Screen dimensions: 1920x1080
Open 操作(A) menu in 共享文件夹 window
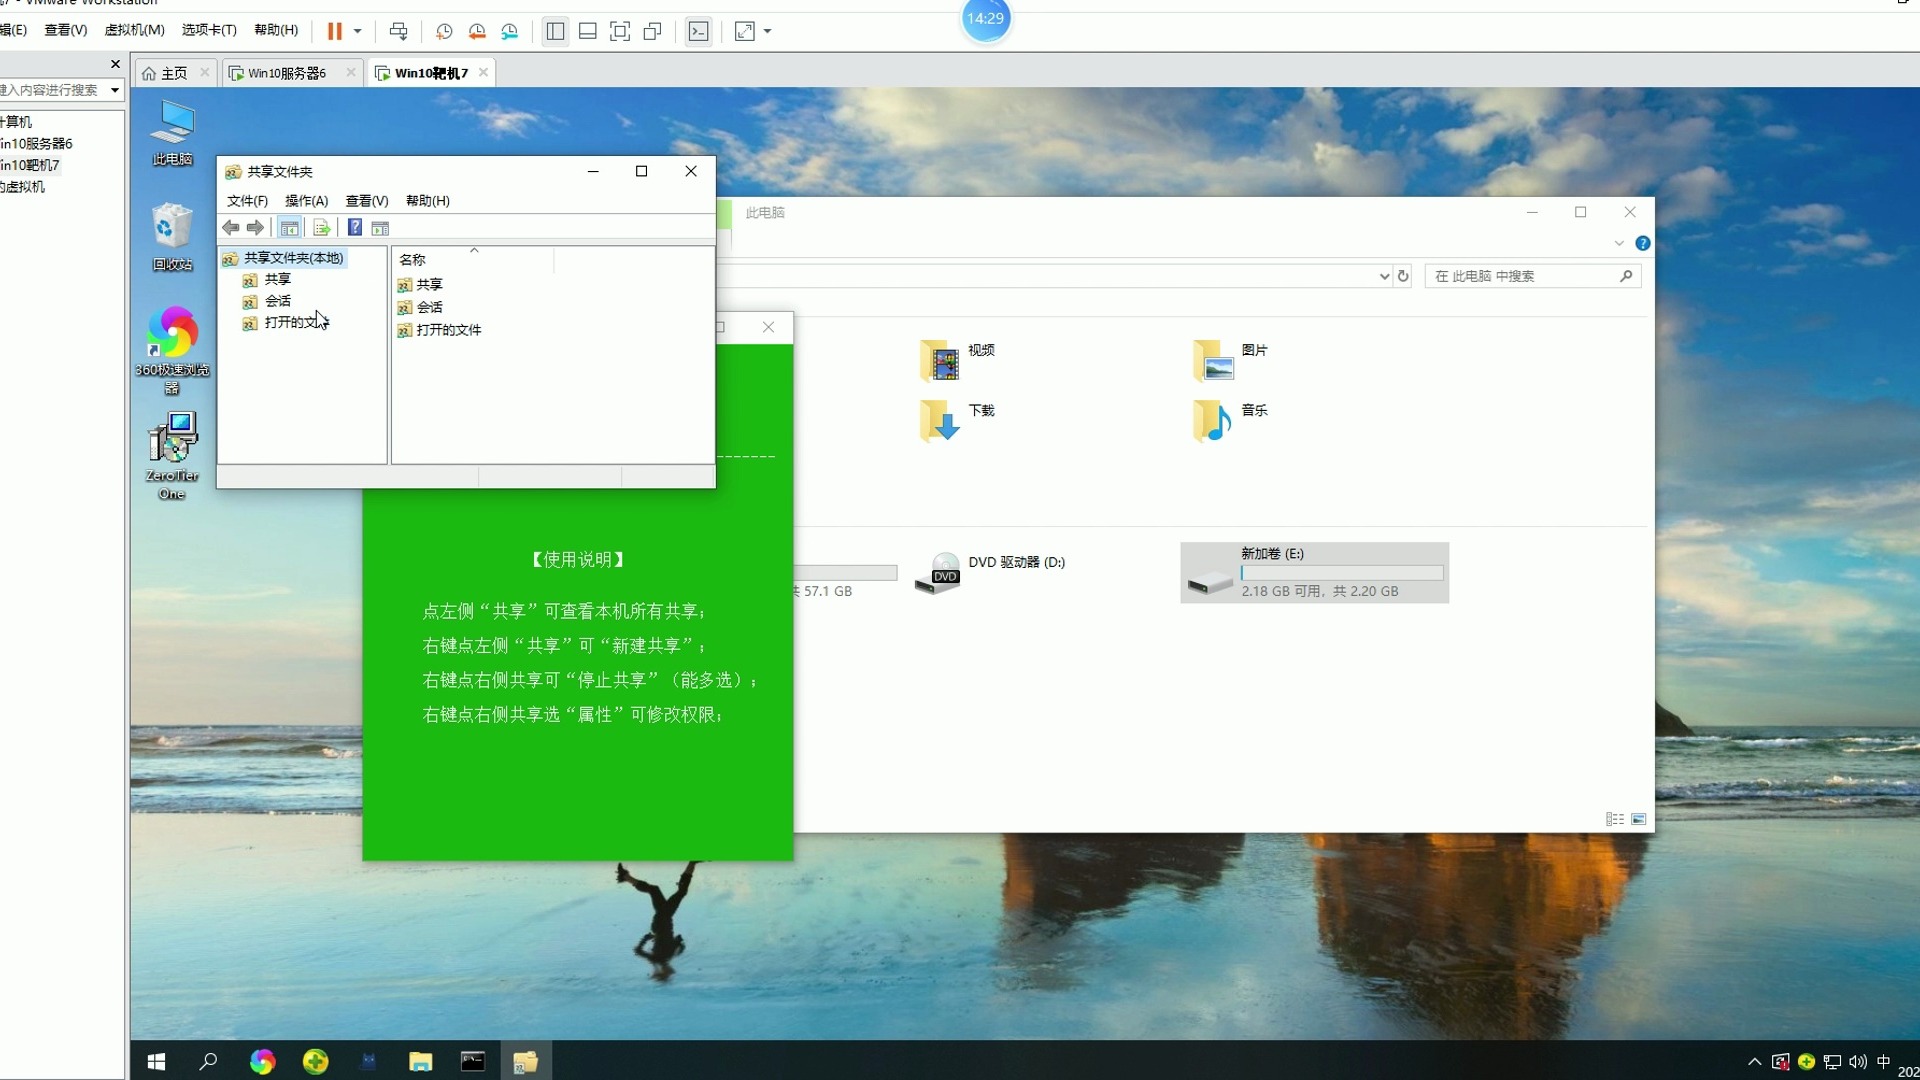point(306,201)
